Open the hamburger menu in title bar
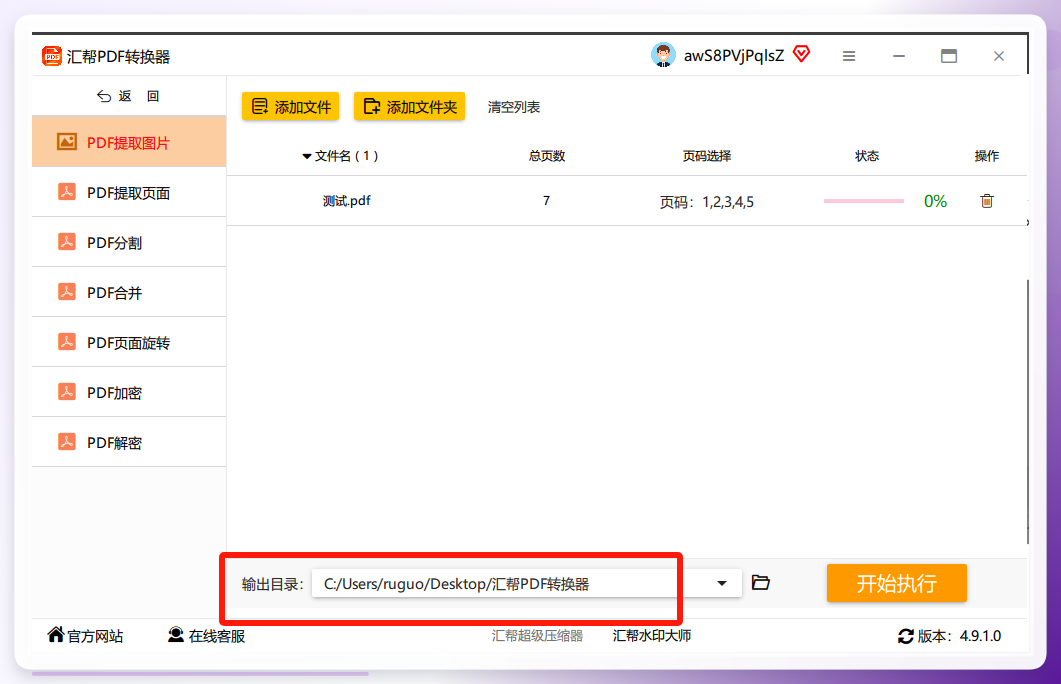This screenshot has width=1061, height=684. pos(849,56)
